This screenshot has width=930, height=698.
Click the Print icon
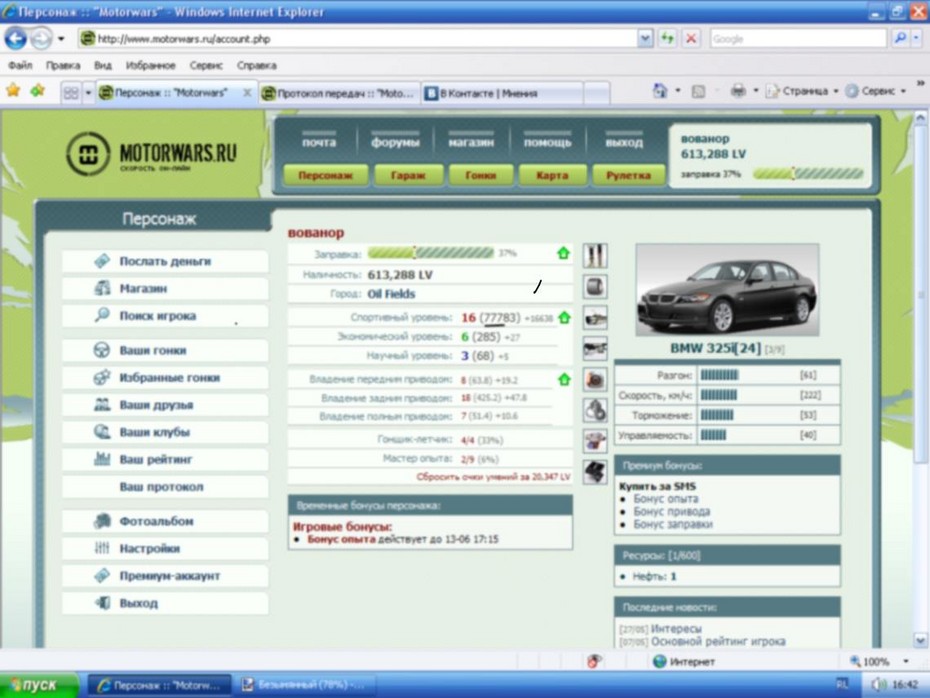[738, 91]
